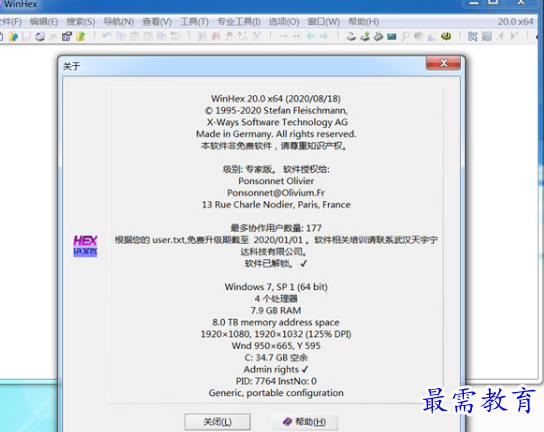Screen dimensions: 544x432
Task: Open the 查看(V) View menu
Action: tap(157, 22)
